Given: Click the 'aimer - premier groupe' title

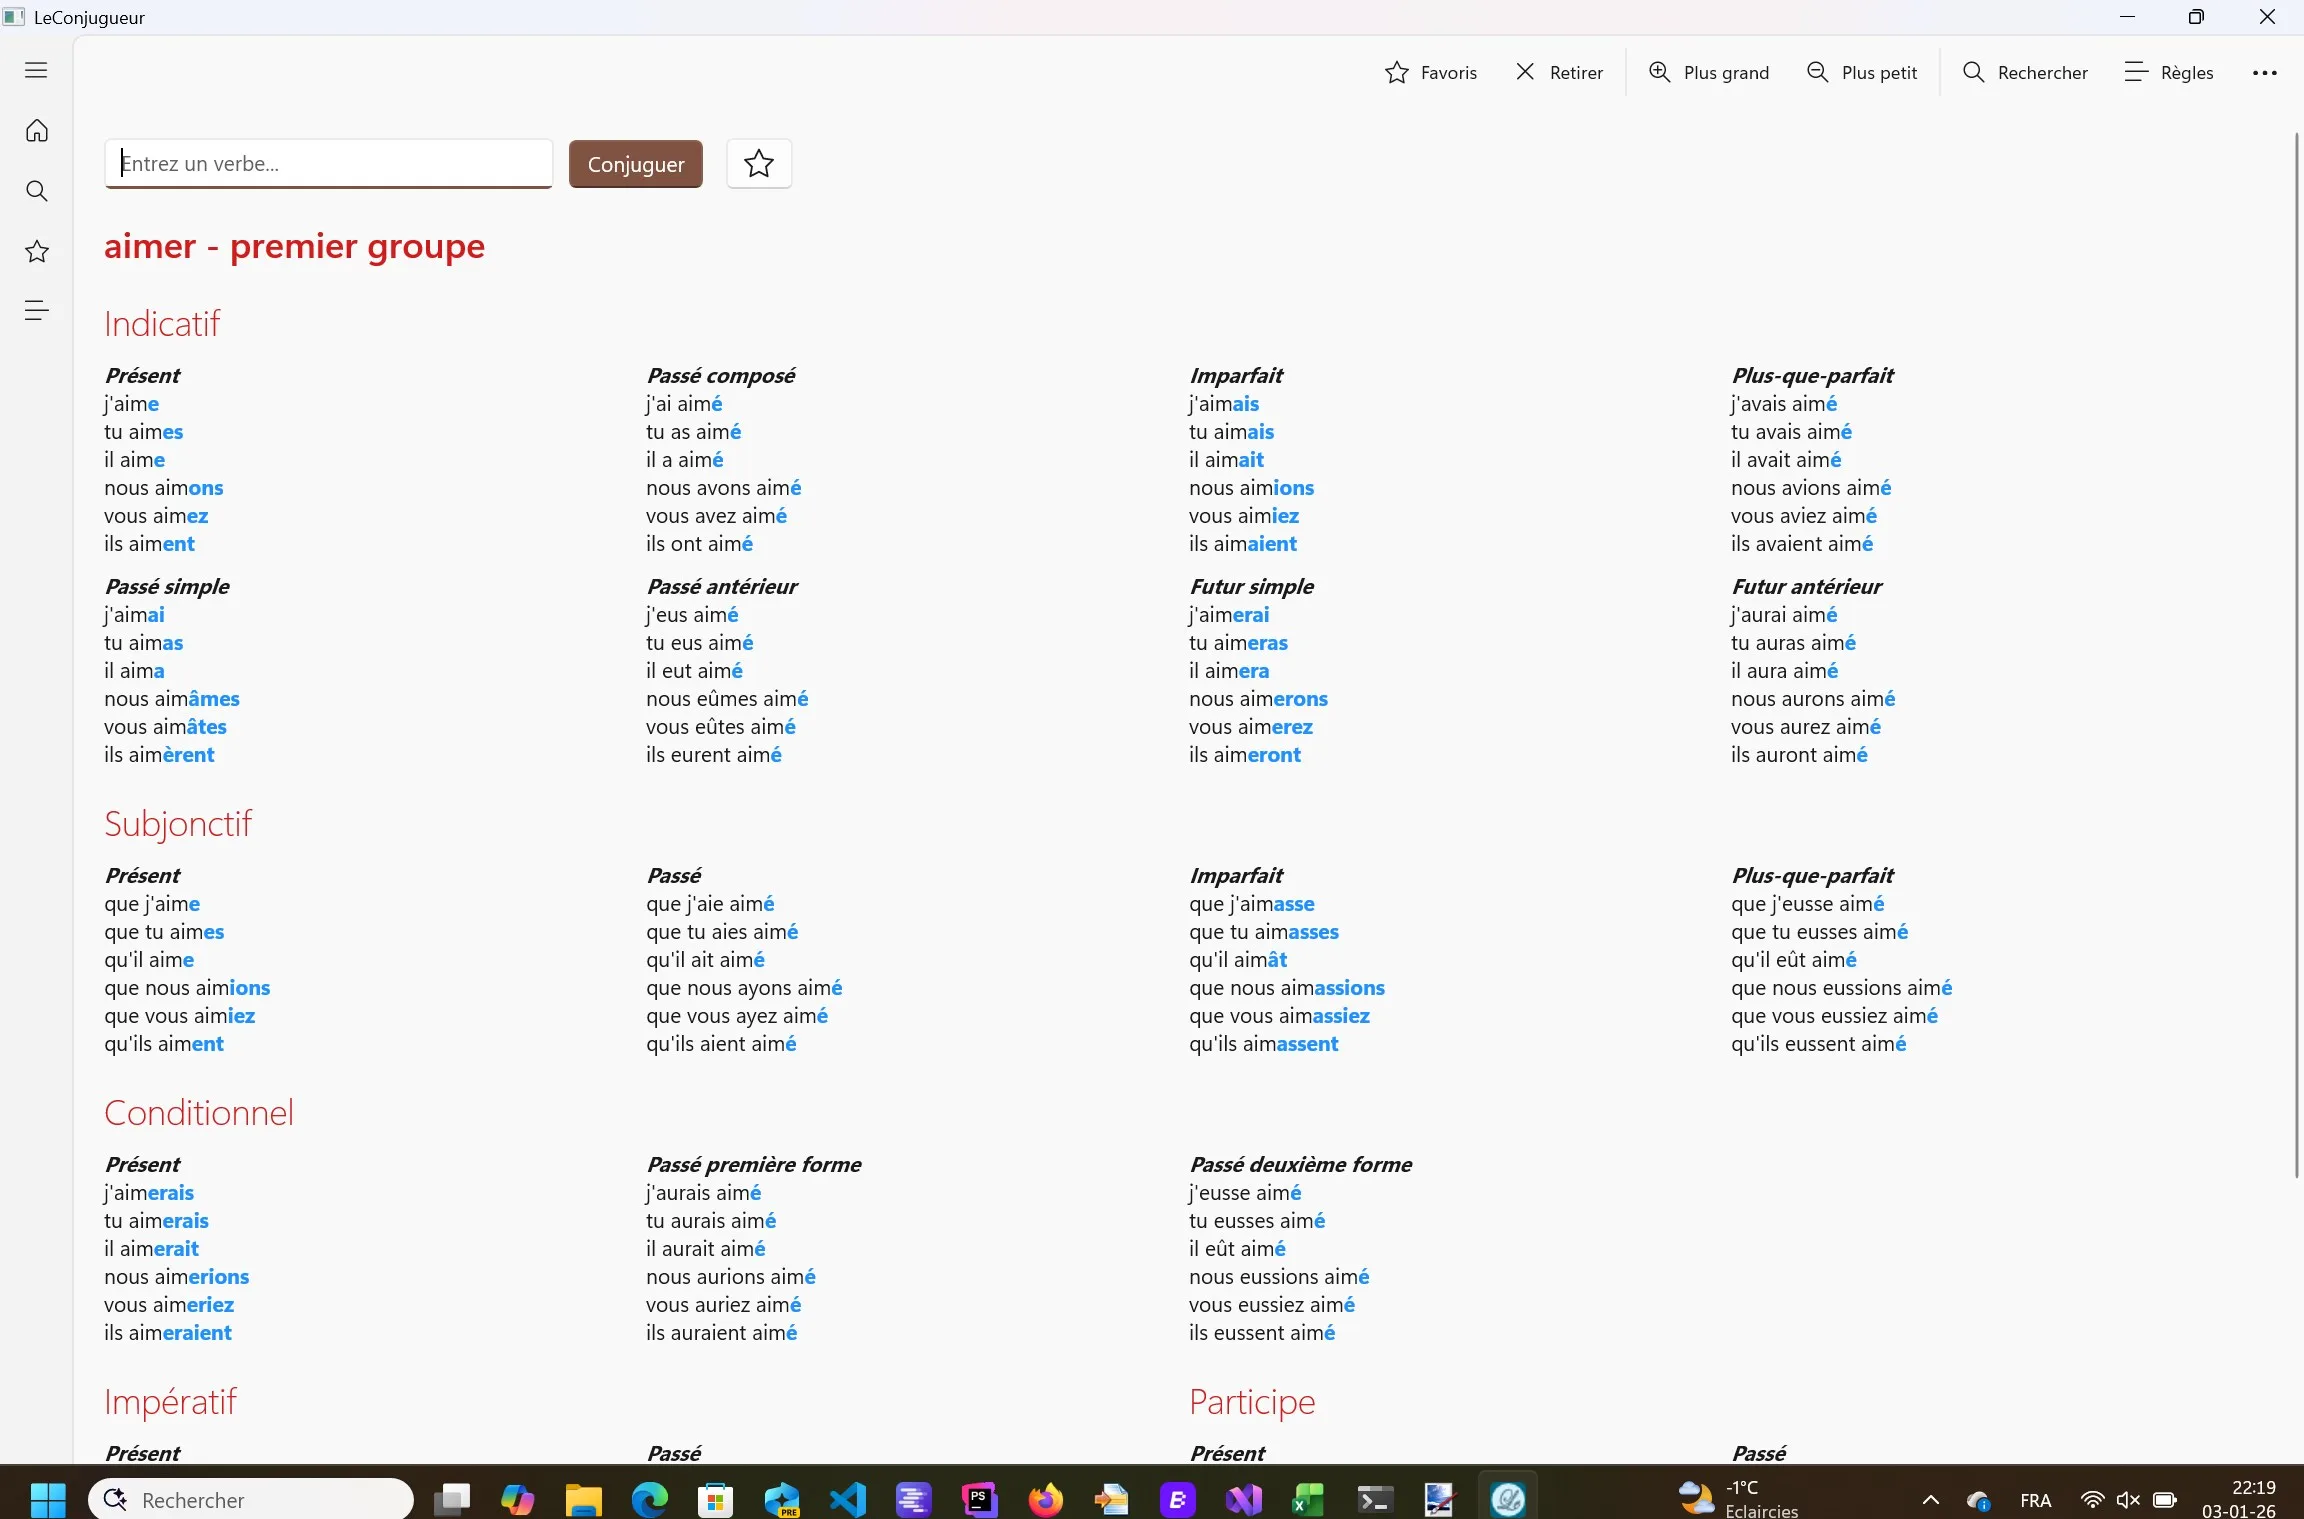Looking at the screenshot, I should (x=294, y=246).
